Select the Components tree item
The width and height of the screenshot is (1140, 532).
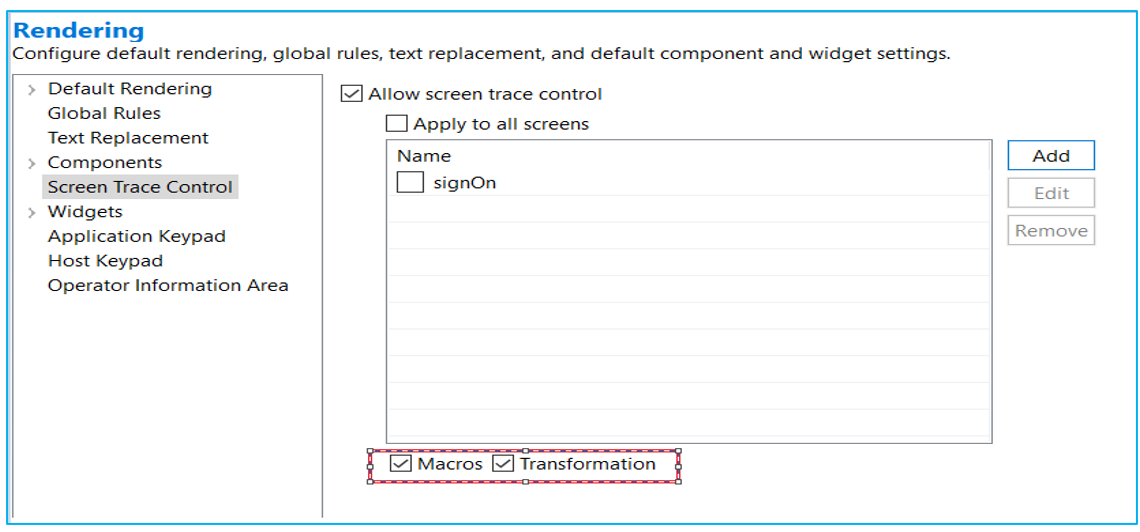coord(105,162)
